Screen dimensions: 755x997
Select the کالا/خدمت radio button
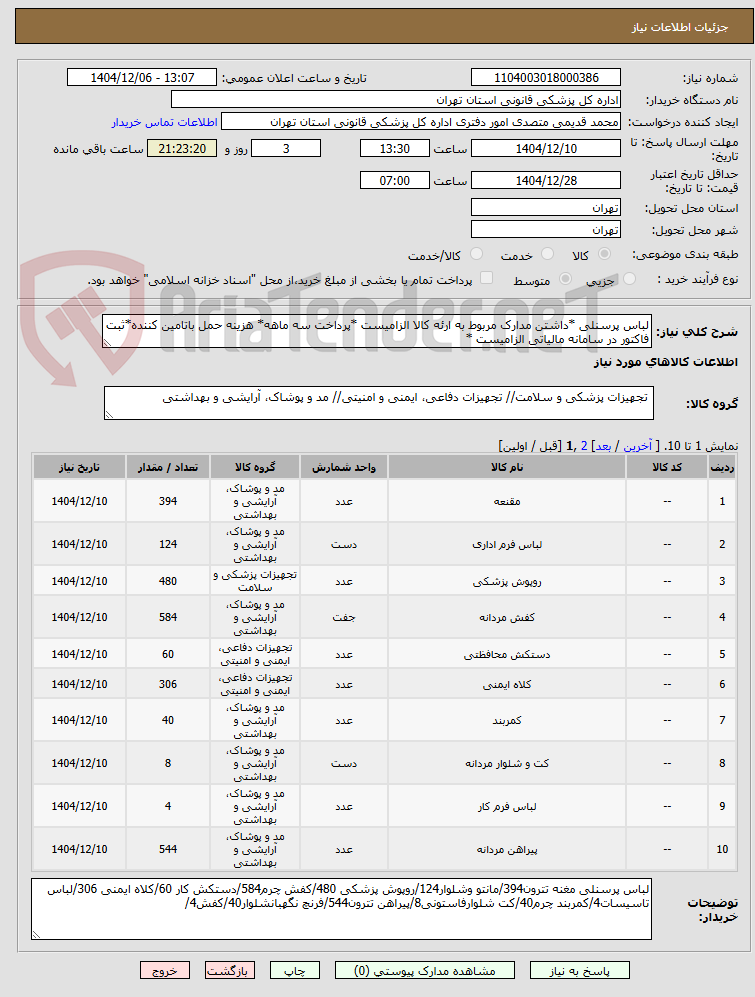click(x=475, y=254)
